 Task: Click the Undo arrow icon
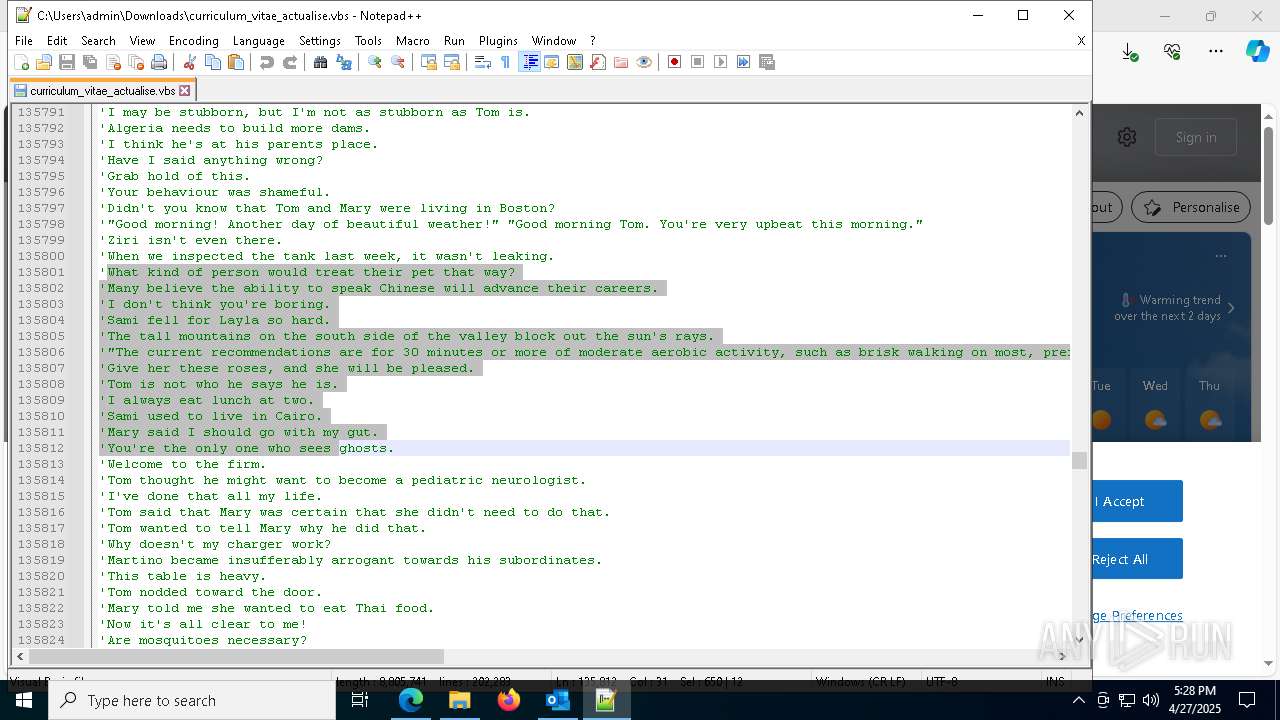[x=267, y=62]
